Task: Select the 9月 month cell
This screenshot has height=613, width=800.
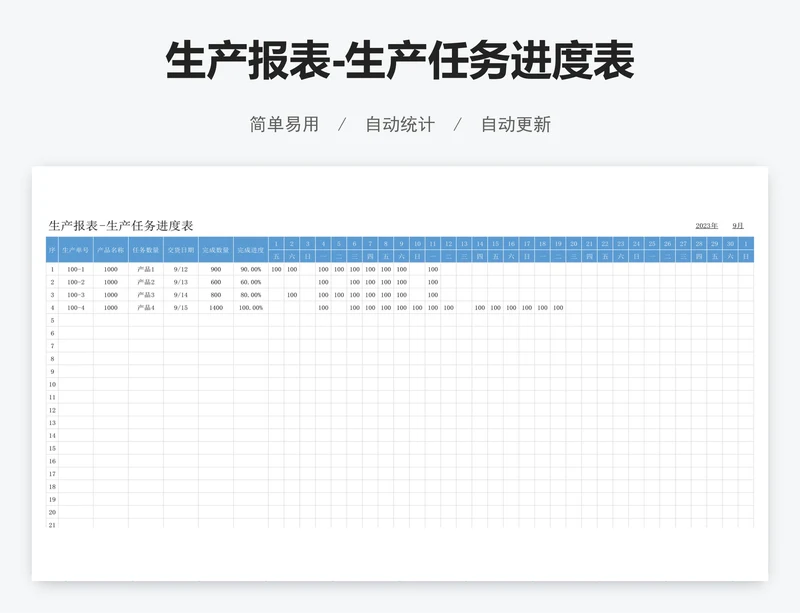Action: pyautogui.click(x=738, y=226)
